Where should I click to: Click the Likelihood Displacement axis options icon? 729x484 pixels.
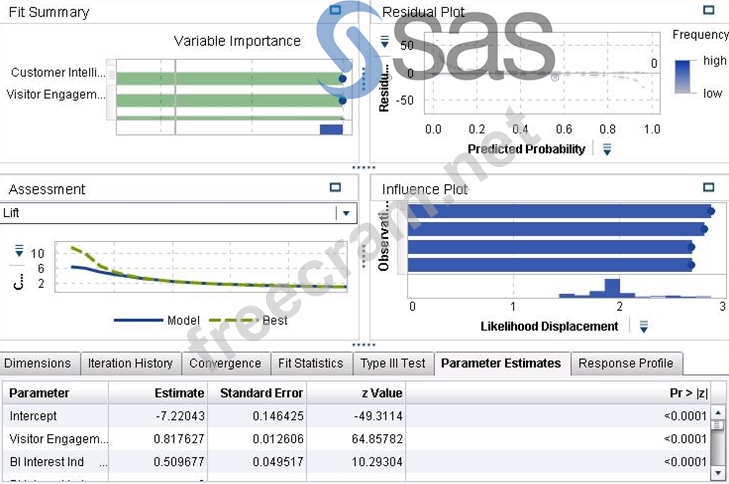click(x=644, y=326)
